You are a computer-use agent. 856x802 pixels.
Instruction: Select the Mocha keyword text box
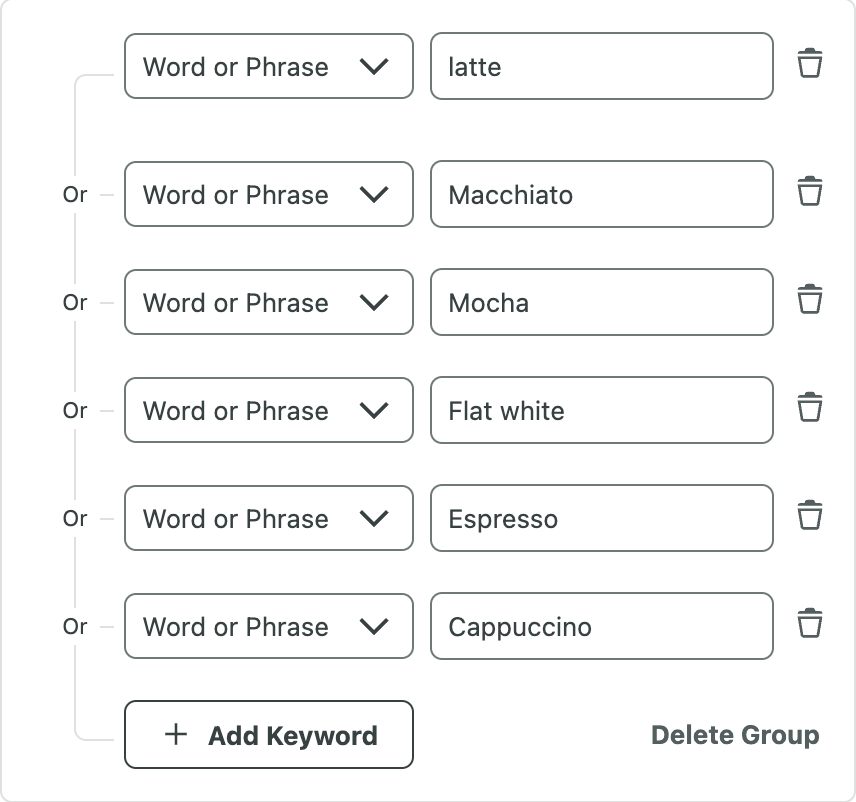coord(602,302)
